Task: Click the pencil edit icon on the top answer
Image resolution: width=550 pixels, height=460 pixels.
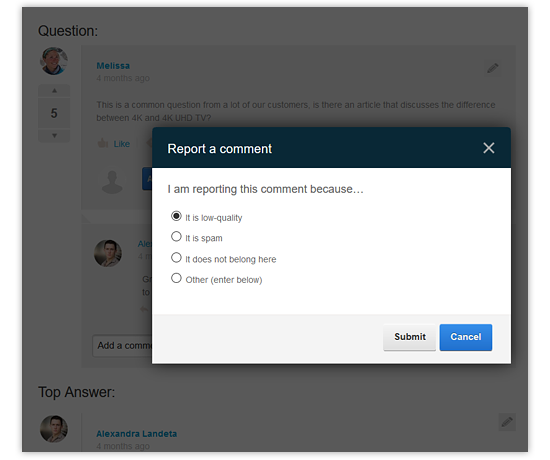Action: (x=507, y=422)
